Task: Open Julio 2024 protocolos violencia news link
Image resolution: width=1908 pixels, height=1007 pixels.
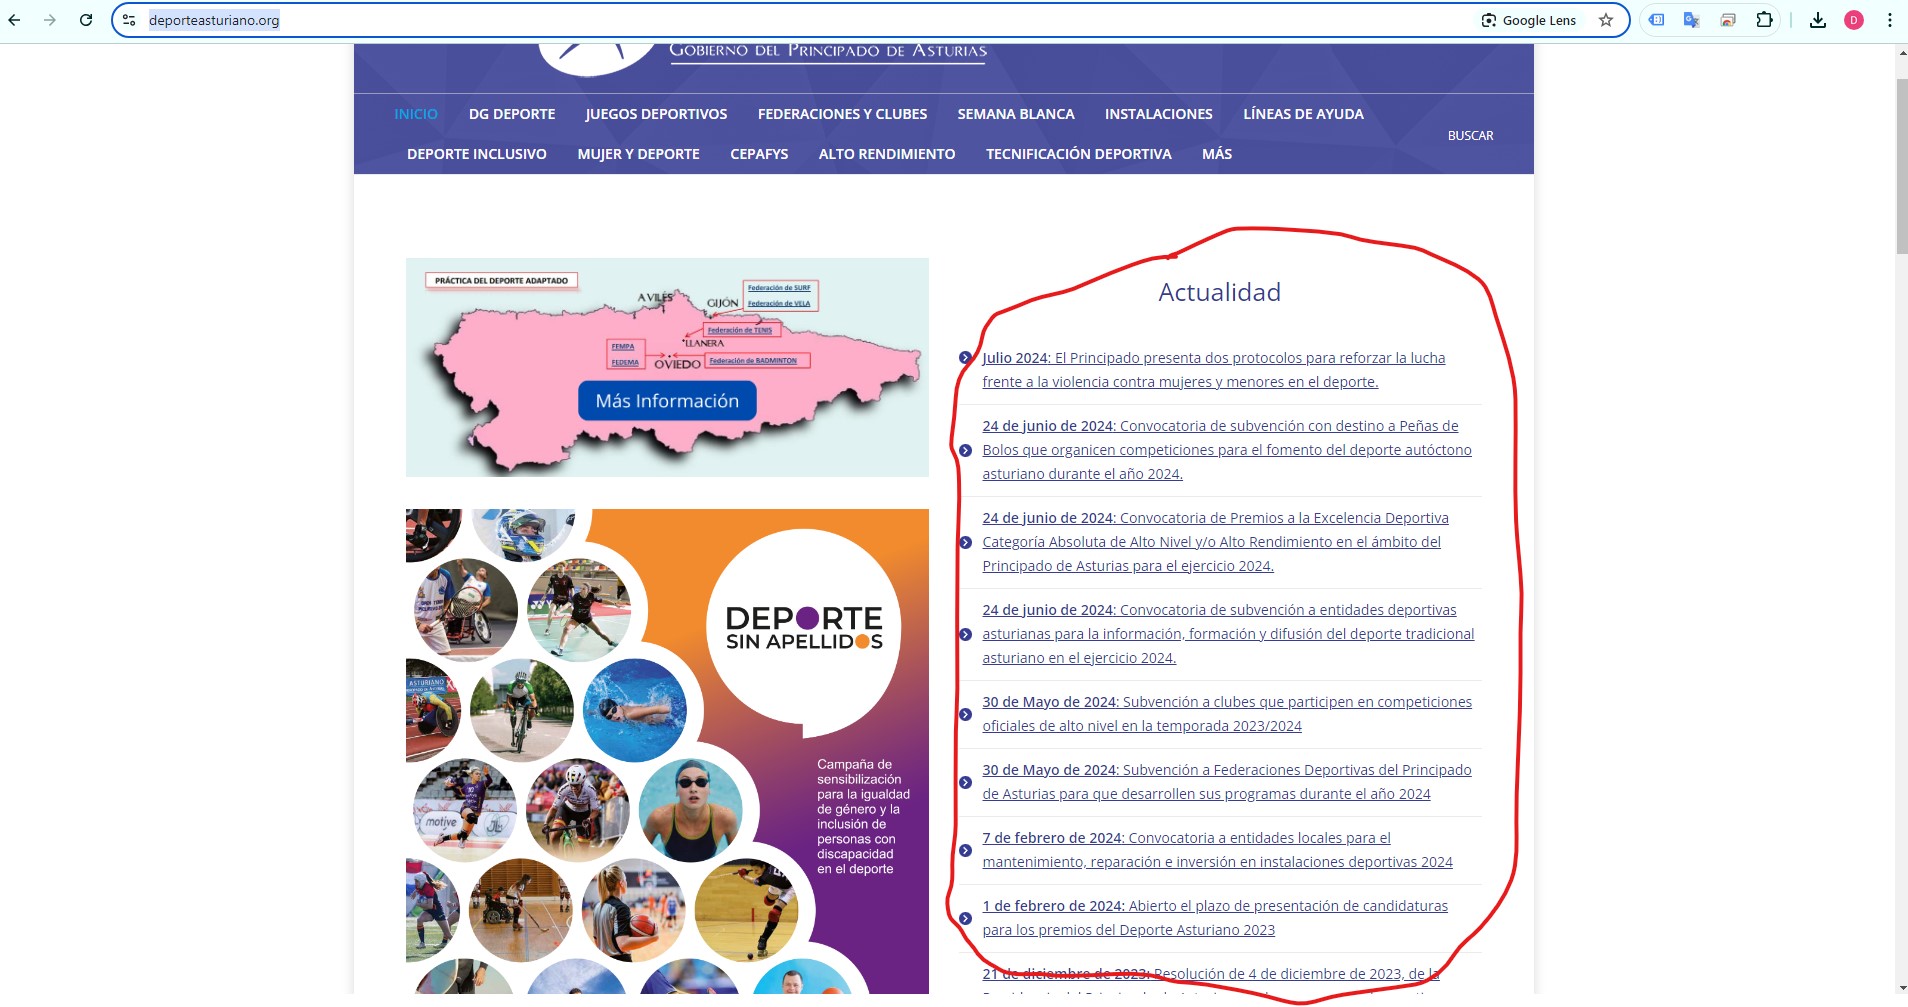Action: pos(1213,370)
